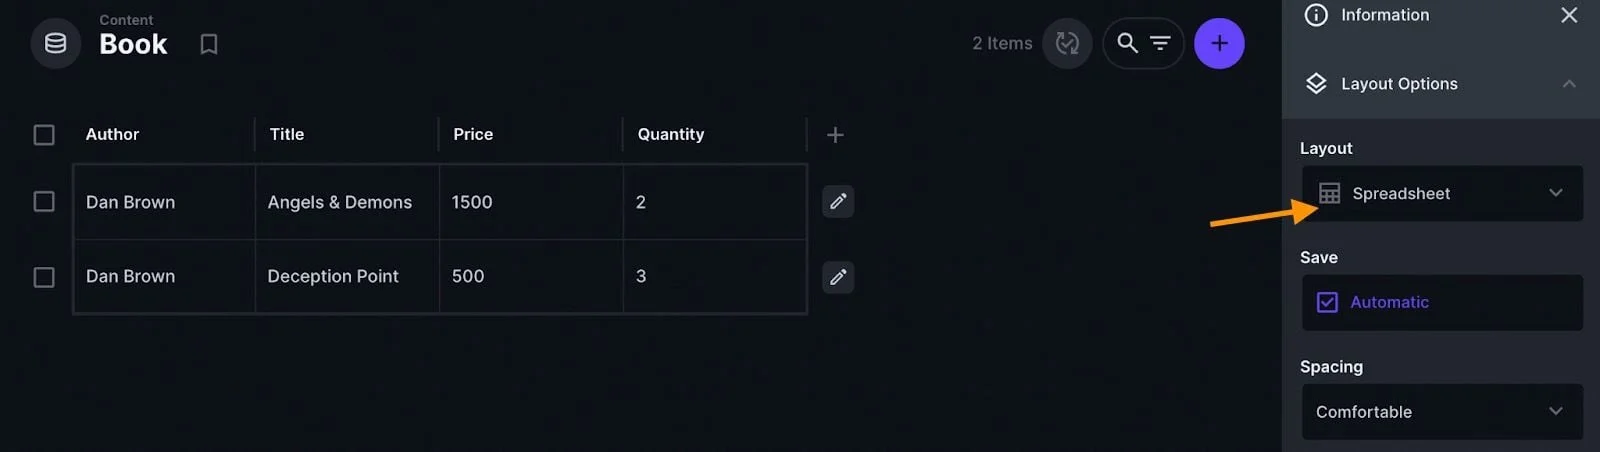The width and height of the screenshot is (1600, 452).
Task: Open the Spacing dropdown set to Comfortable
Action: coord(1441,412)
